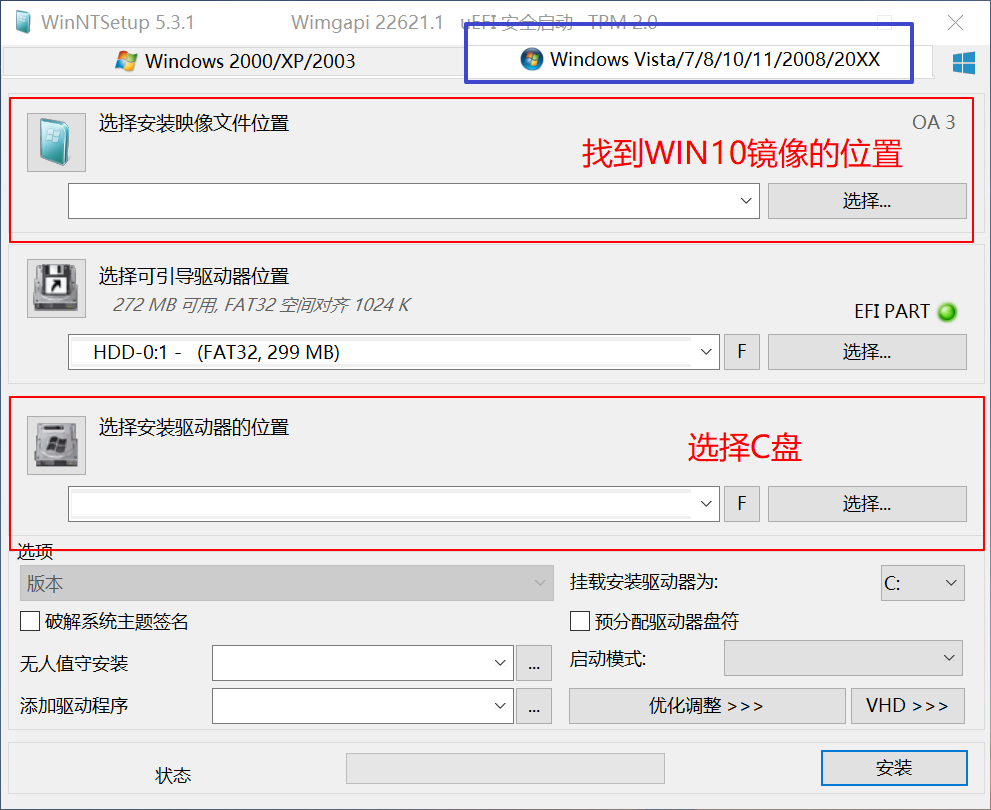The height and width of the screenshot is (810, 991).
Task: Click the install image file icon
Action: coord(56,142)
